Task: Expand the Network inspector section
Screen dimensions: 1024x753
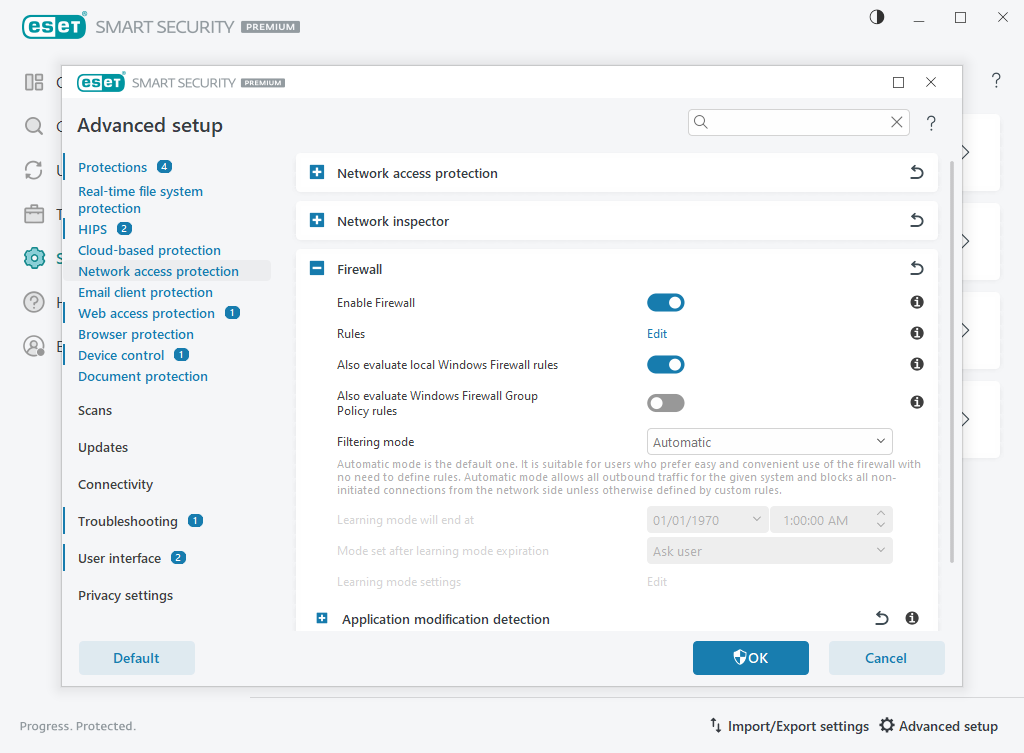Action: click(317, 221)
